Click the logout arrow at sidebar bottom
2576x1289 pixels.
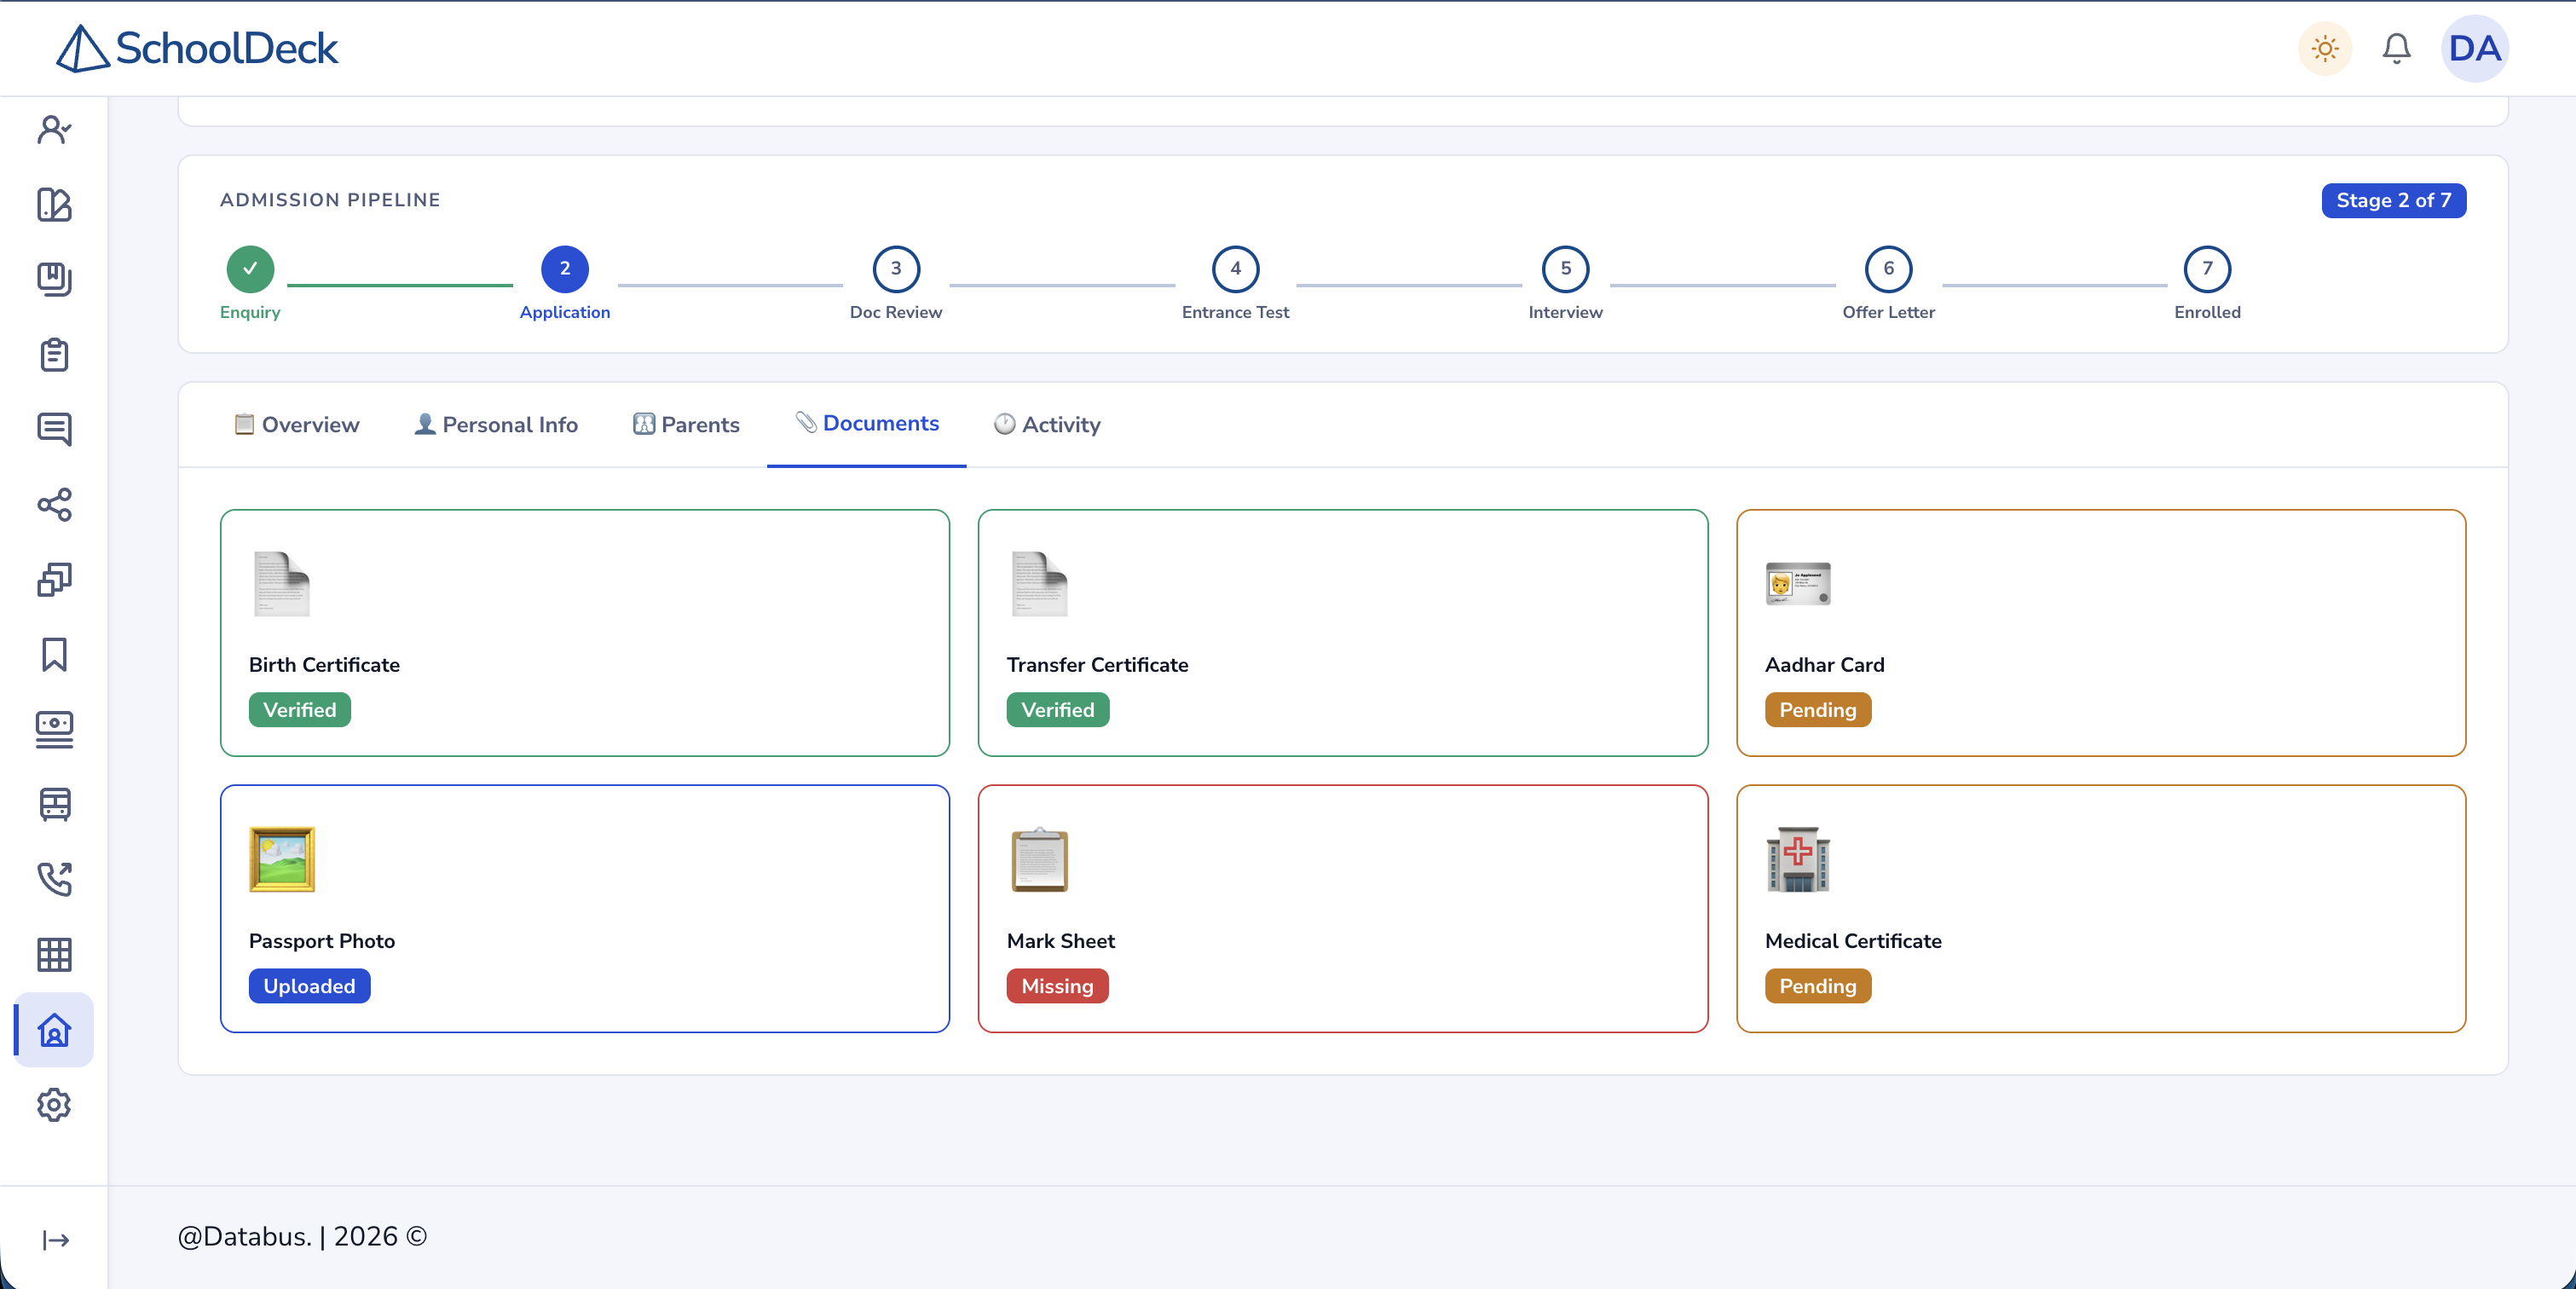click(x=53, y=1240)
